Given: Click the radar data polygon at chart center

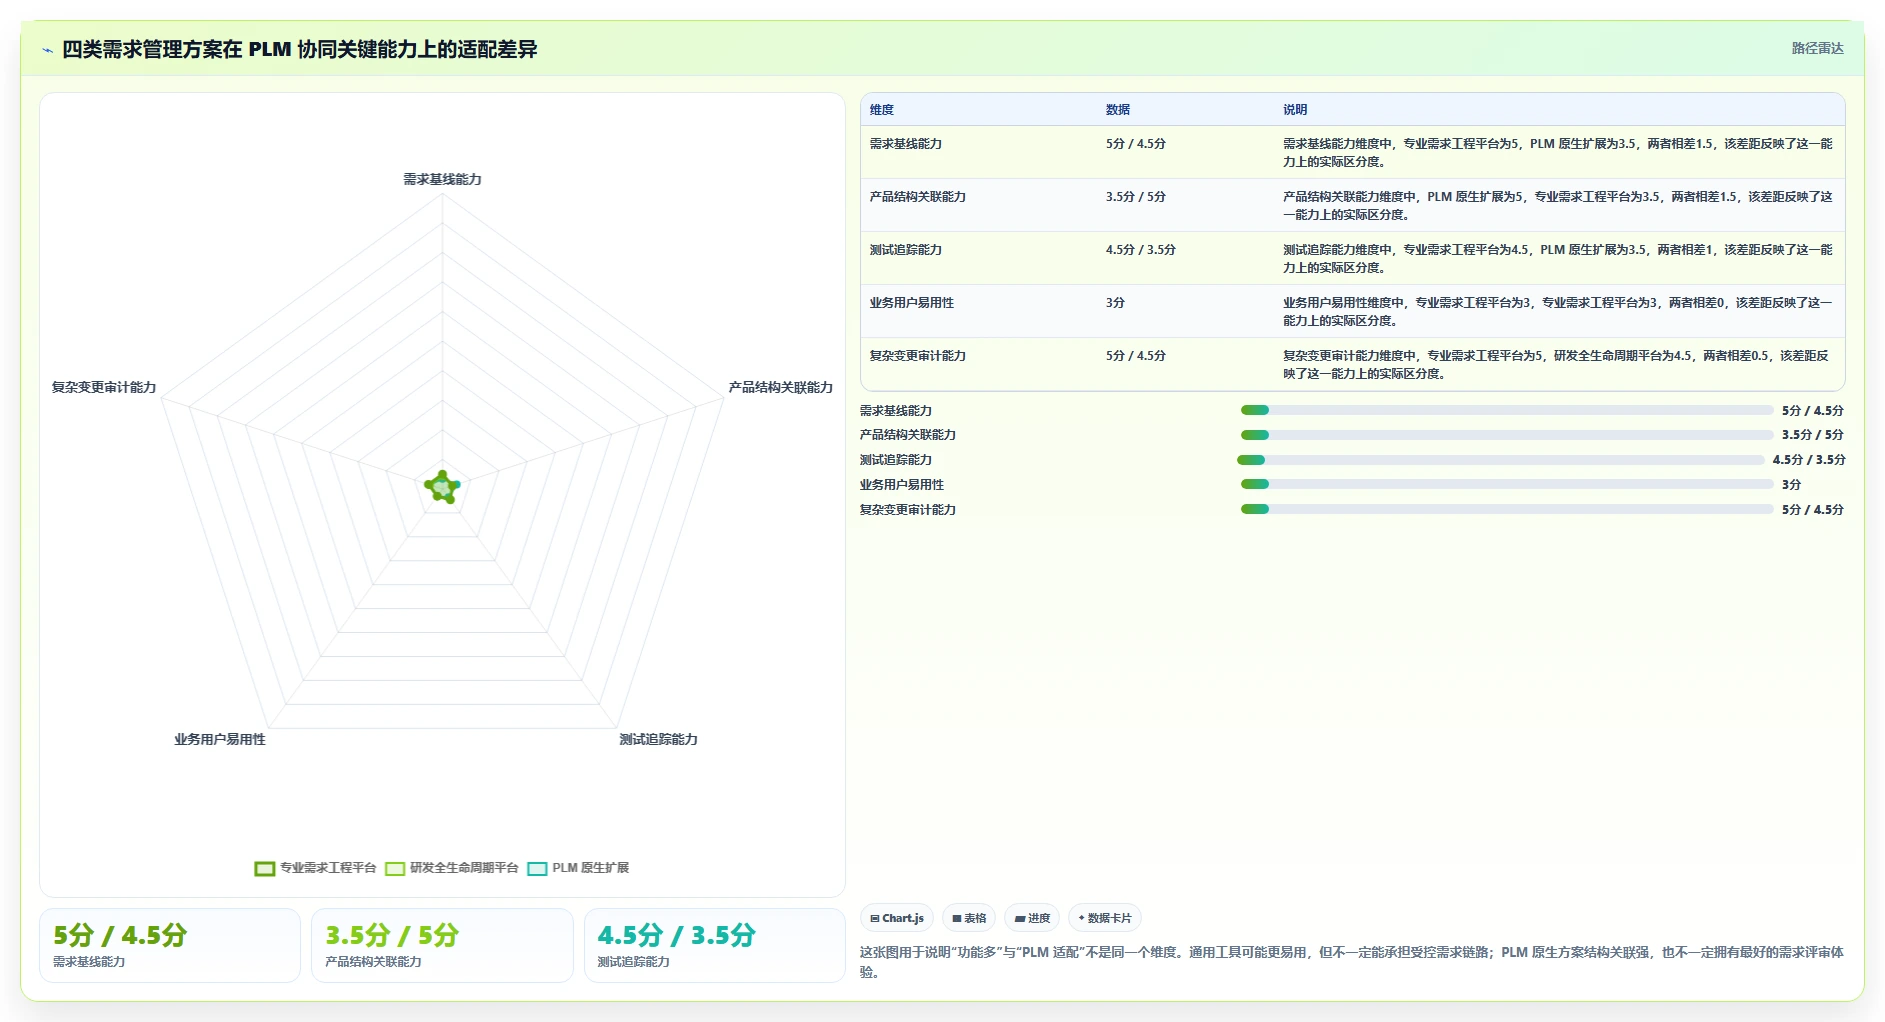Looking at the screenshot, I should [442, 487].
